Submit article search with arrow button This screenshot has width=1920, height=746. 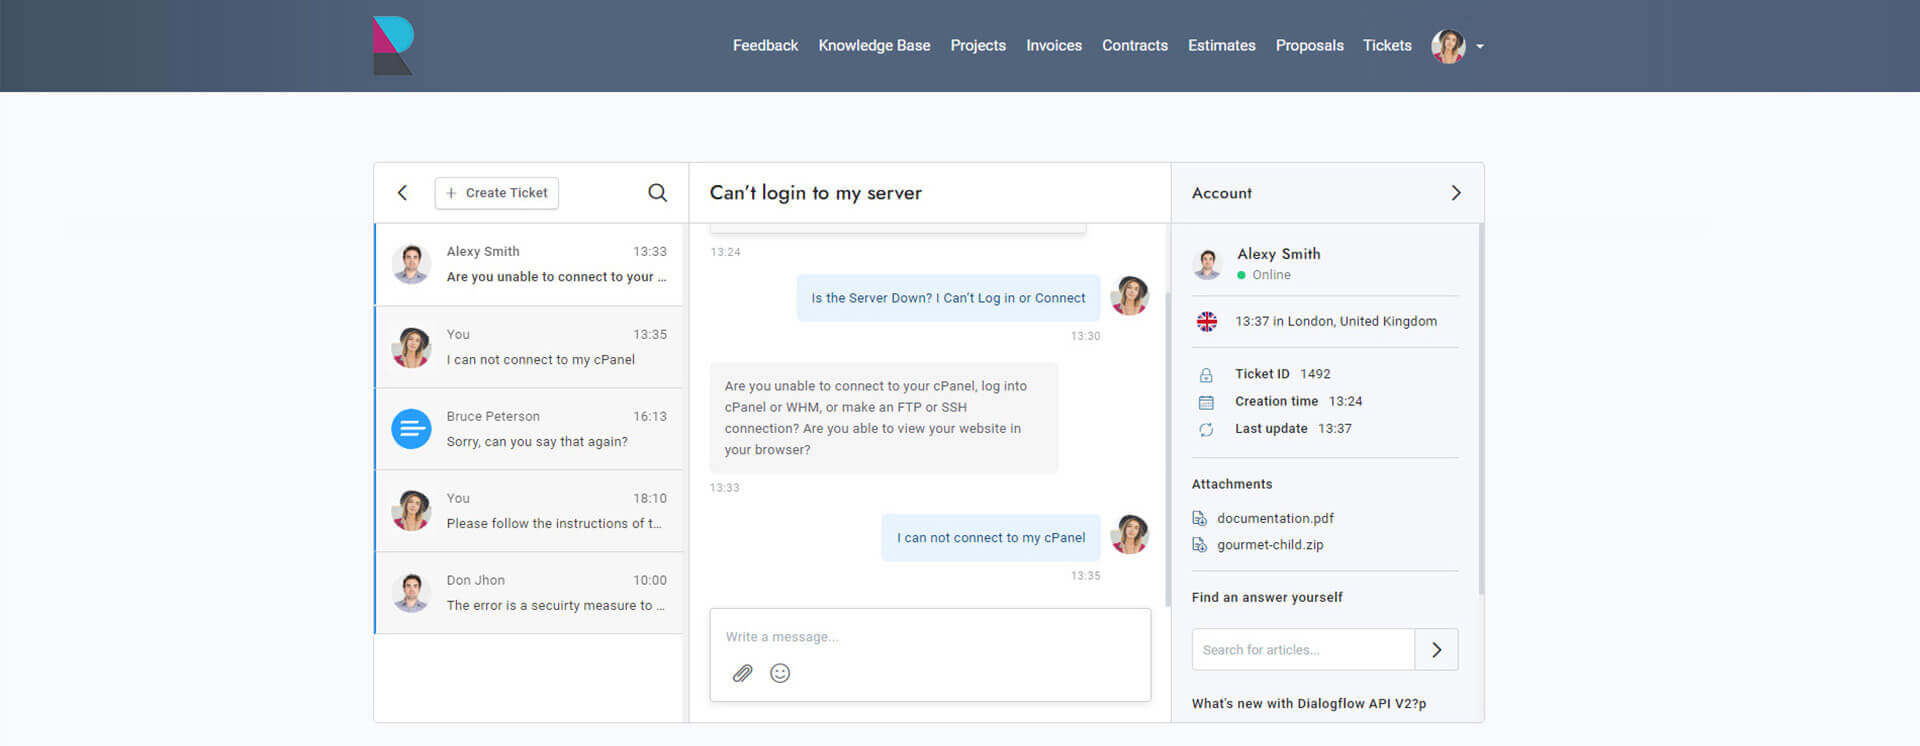coord(1436,650)
